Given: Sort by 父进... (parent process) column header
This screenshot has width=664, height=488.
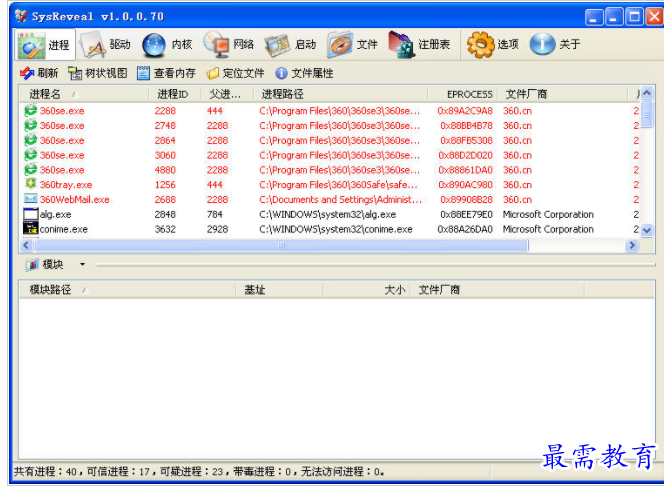Looking at the screenshot, I should point(227,94).
